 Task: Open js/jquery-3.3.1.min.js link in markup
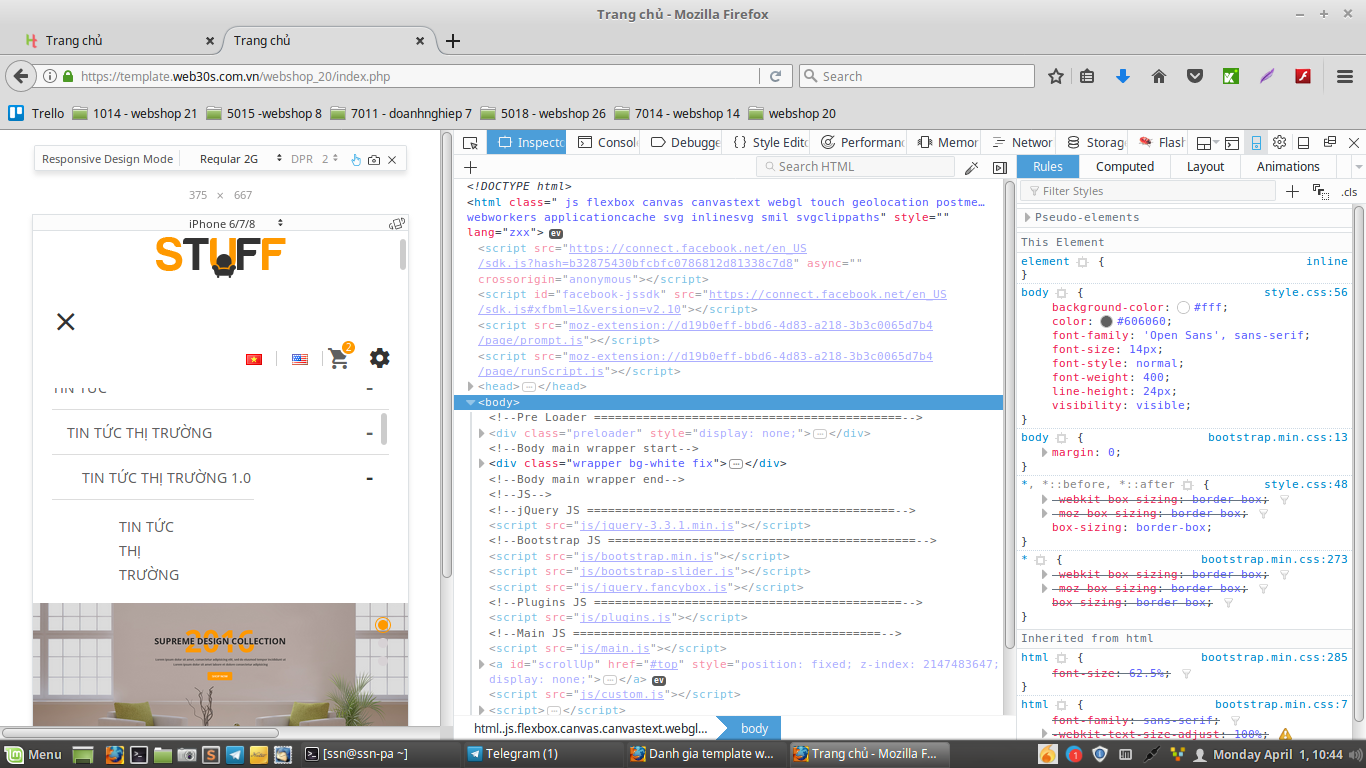tap(658, 525)
